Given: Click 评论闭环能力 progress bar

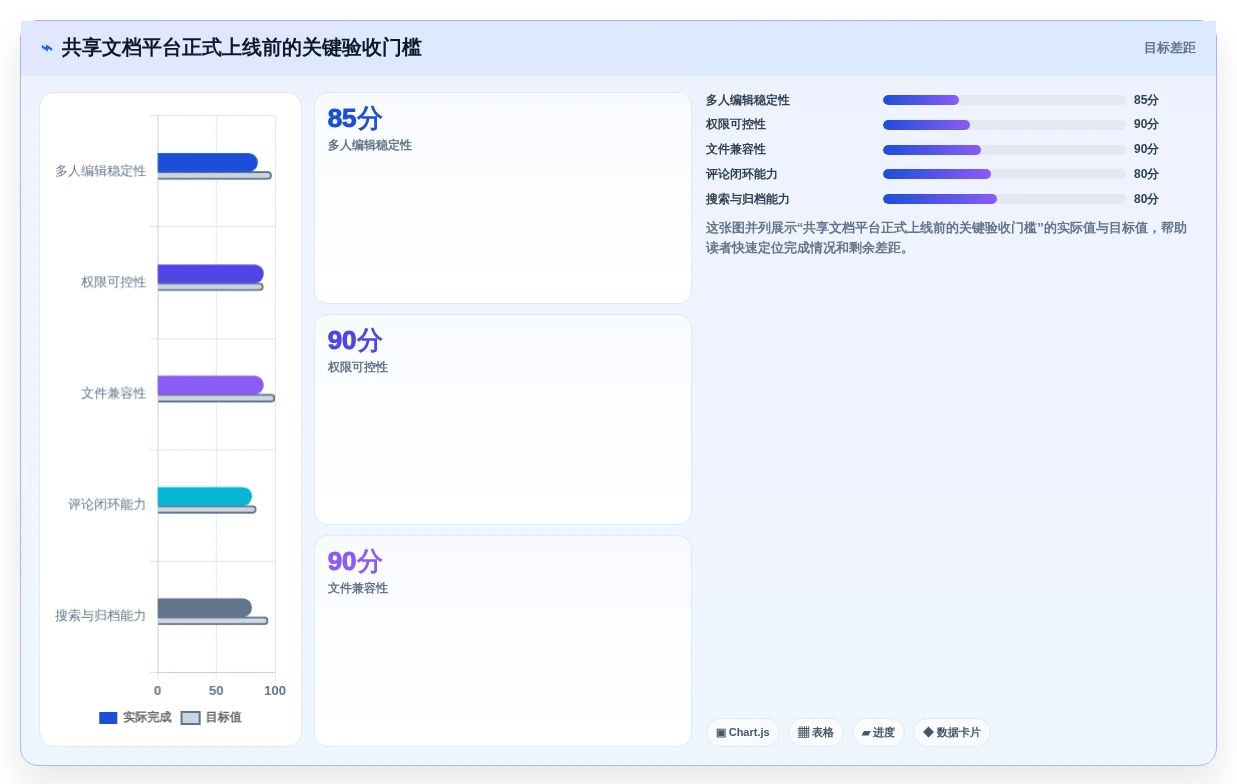Looking at the screenshot, I should click(x=1004, y=174).
